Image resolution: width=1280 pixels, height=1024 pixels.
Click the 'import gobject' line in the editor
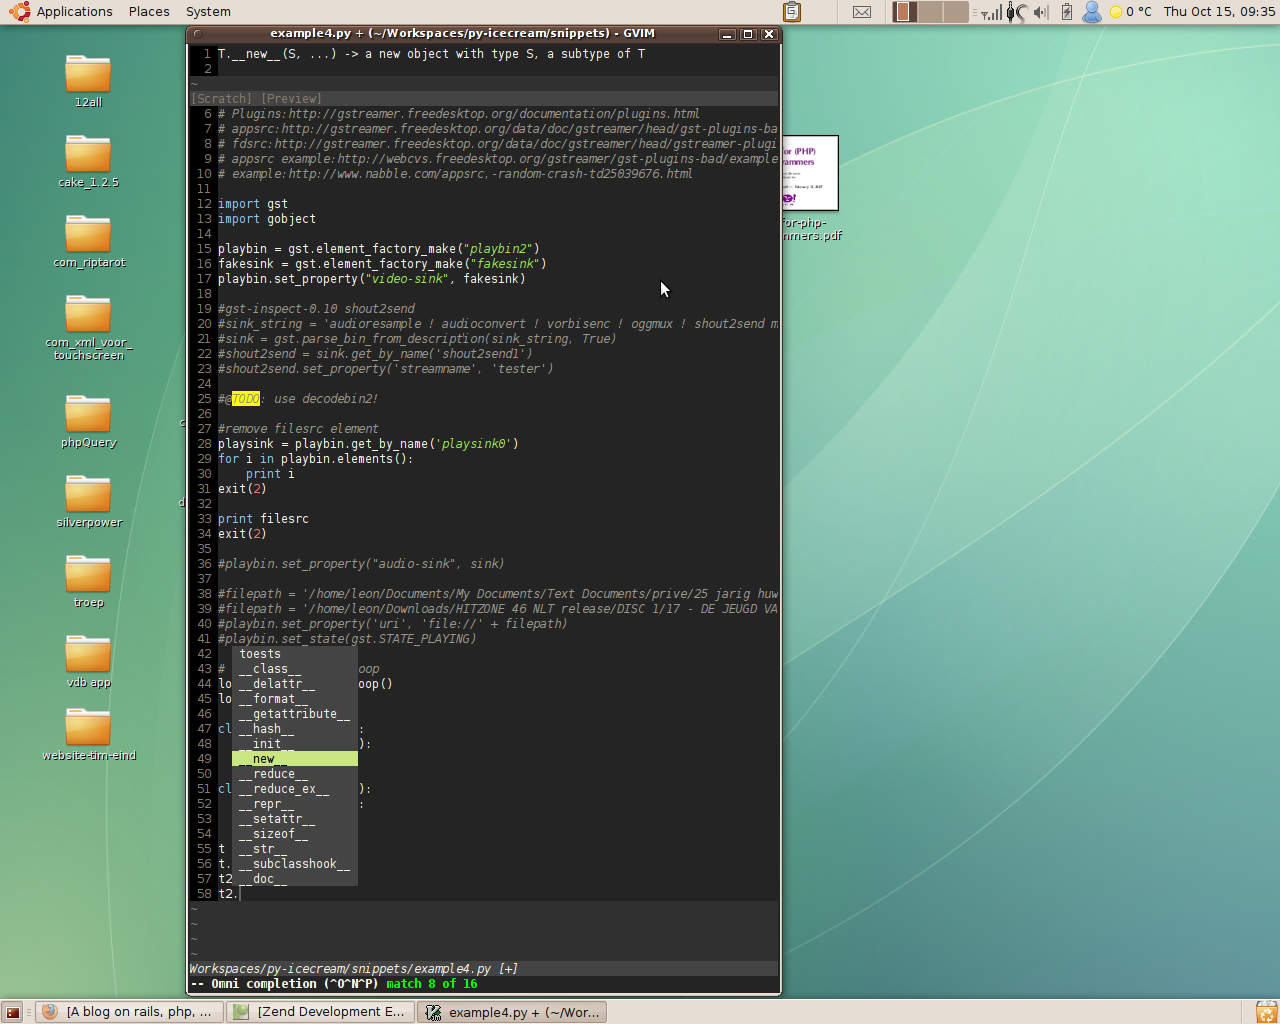(x=267, y=219)
